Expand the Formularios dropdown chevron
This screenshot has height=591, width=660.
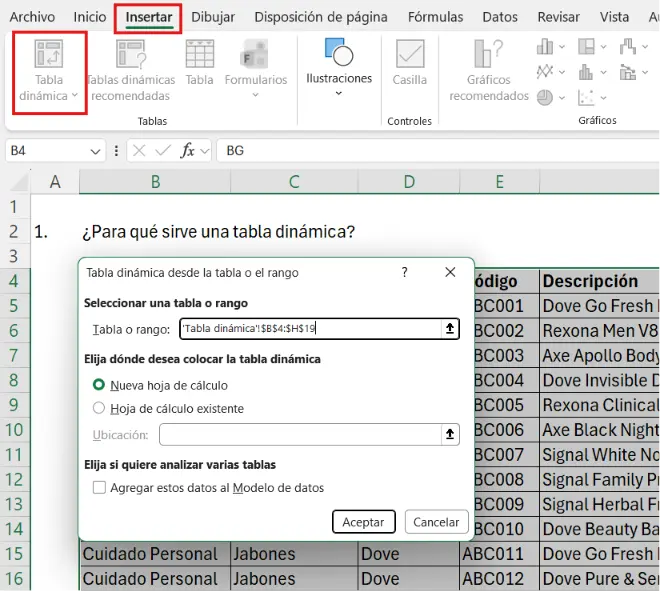255,95
